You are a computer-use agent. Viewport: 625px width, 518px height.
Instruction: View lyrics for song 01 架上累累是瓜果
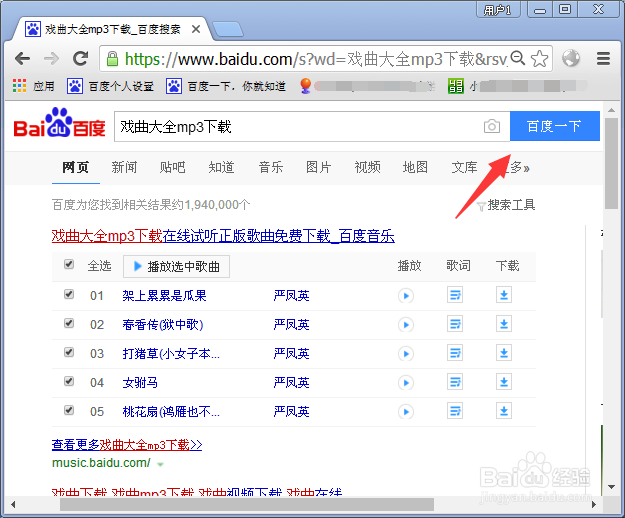[x=455, y=295]
